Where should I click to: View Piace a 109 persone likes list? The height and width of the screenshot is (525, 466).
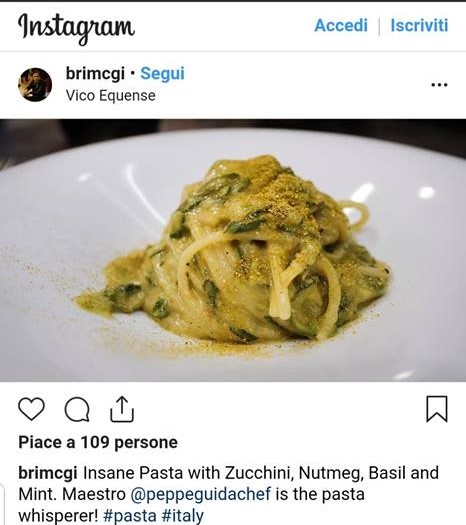click(x=98, y=442)
